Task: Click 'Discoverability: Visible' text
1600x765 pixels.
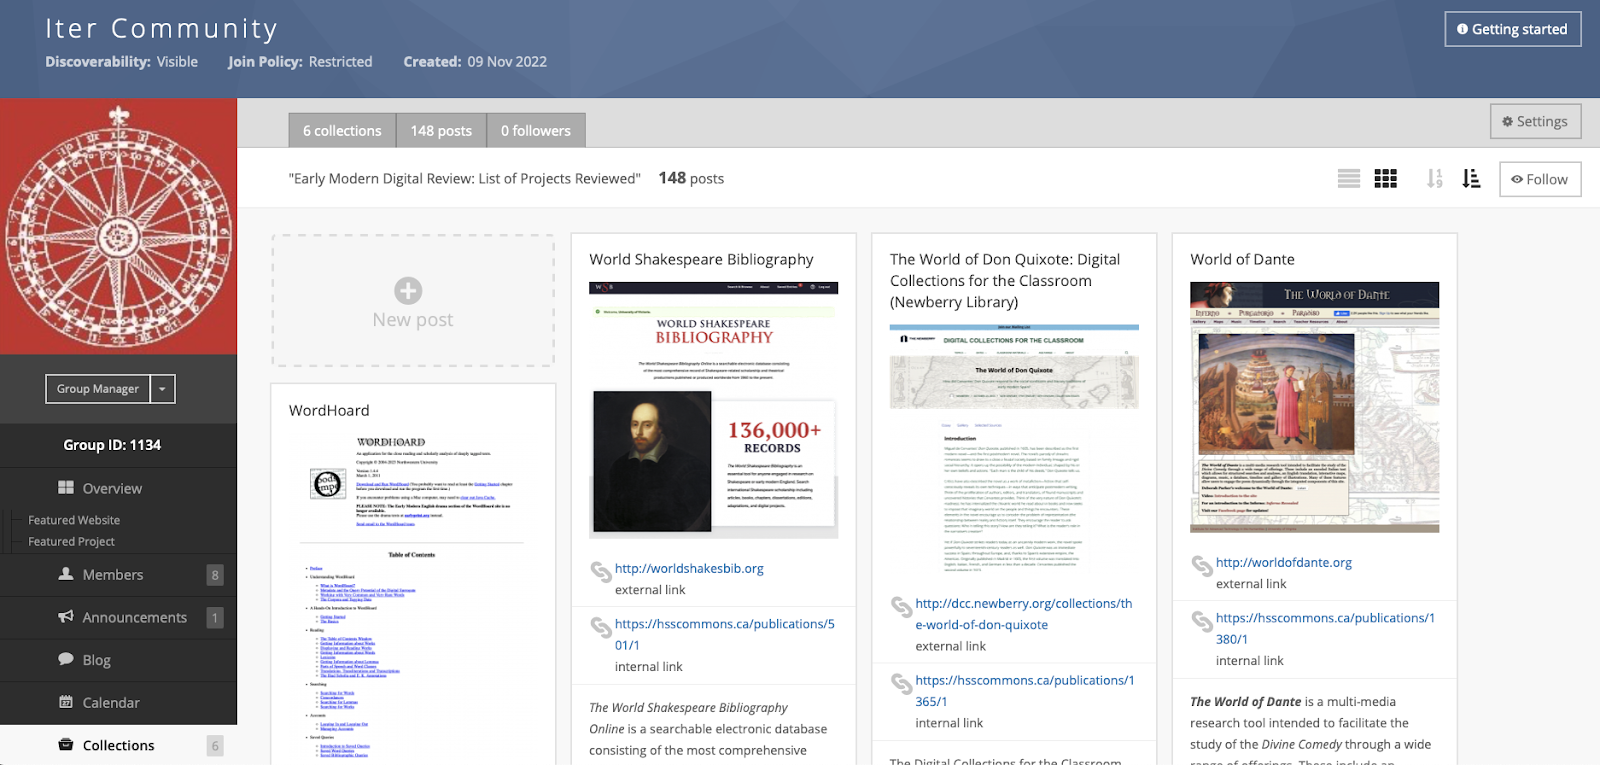Action: pyautogui.click(x=121, y=61)
